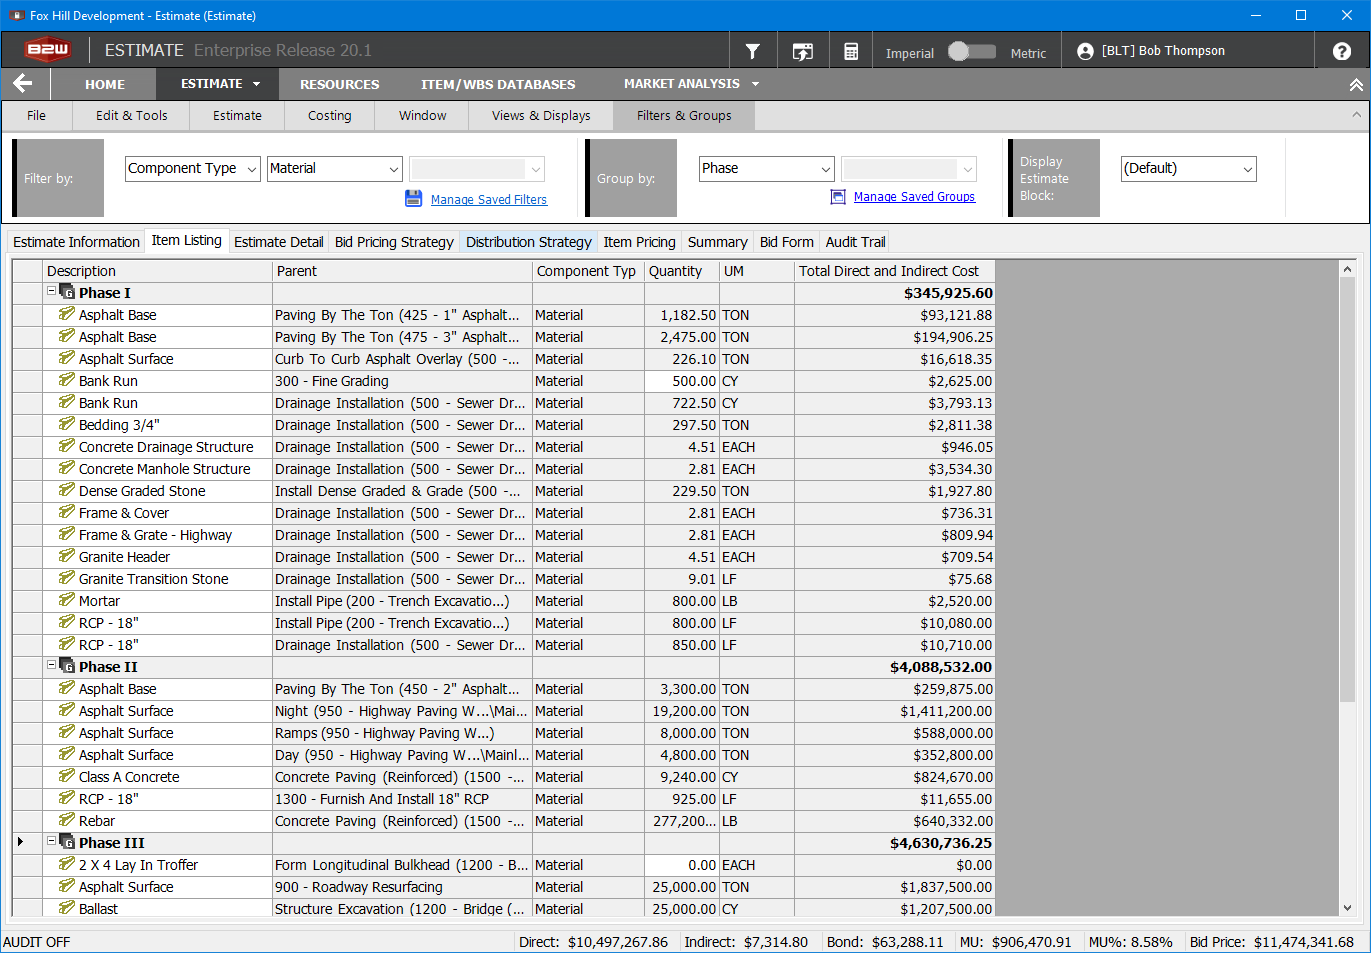Click the Phase III group icon
1371x953 pixels.
pos(67,842)
